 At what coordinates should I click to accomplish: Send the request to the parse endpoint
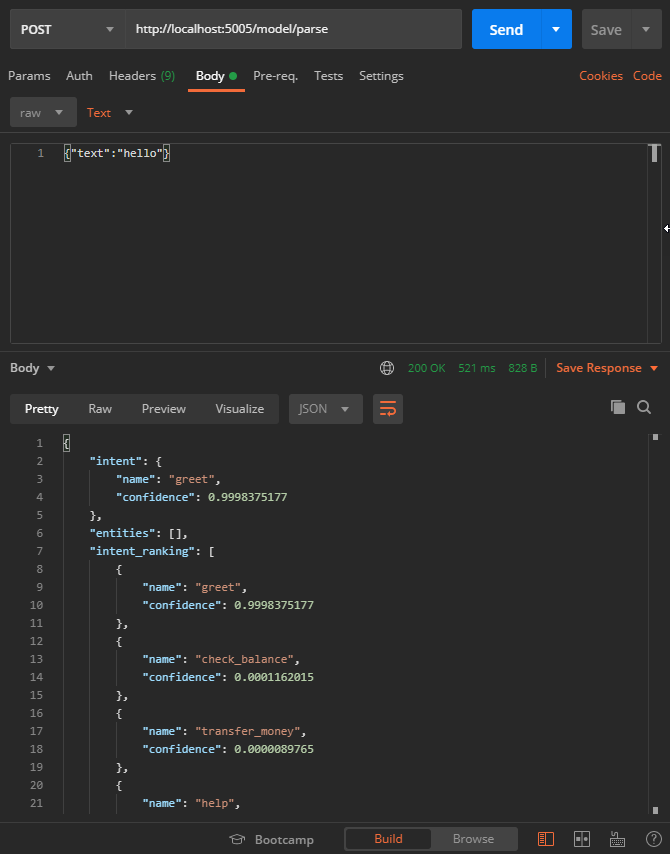pyautogui.click(x=506, y=29)
